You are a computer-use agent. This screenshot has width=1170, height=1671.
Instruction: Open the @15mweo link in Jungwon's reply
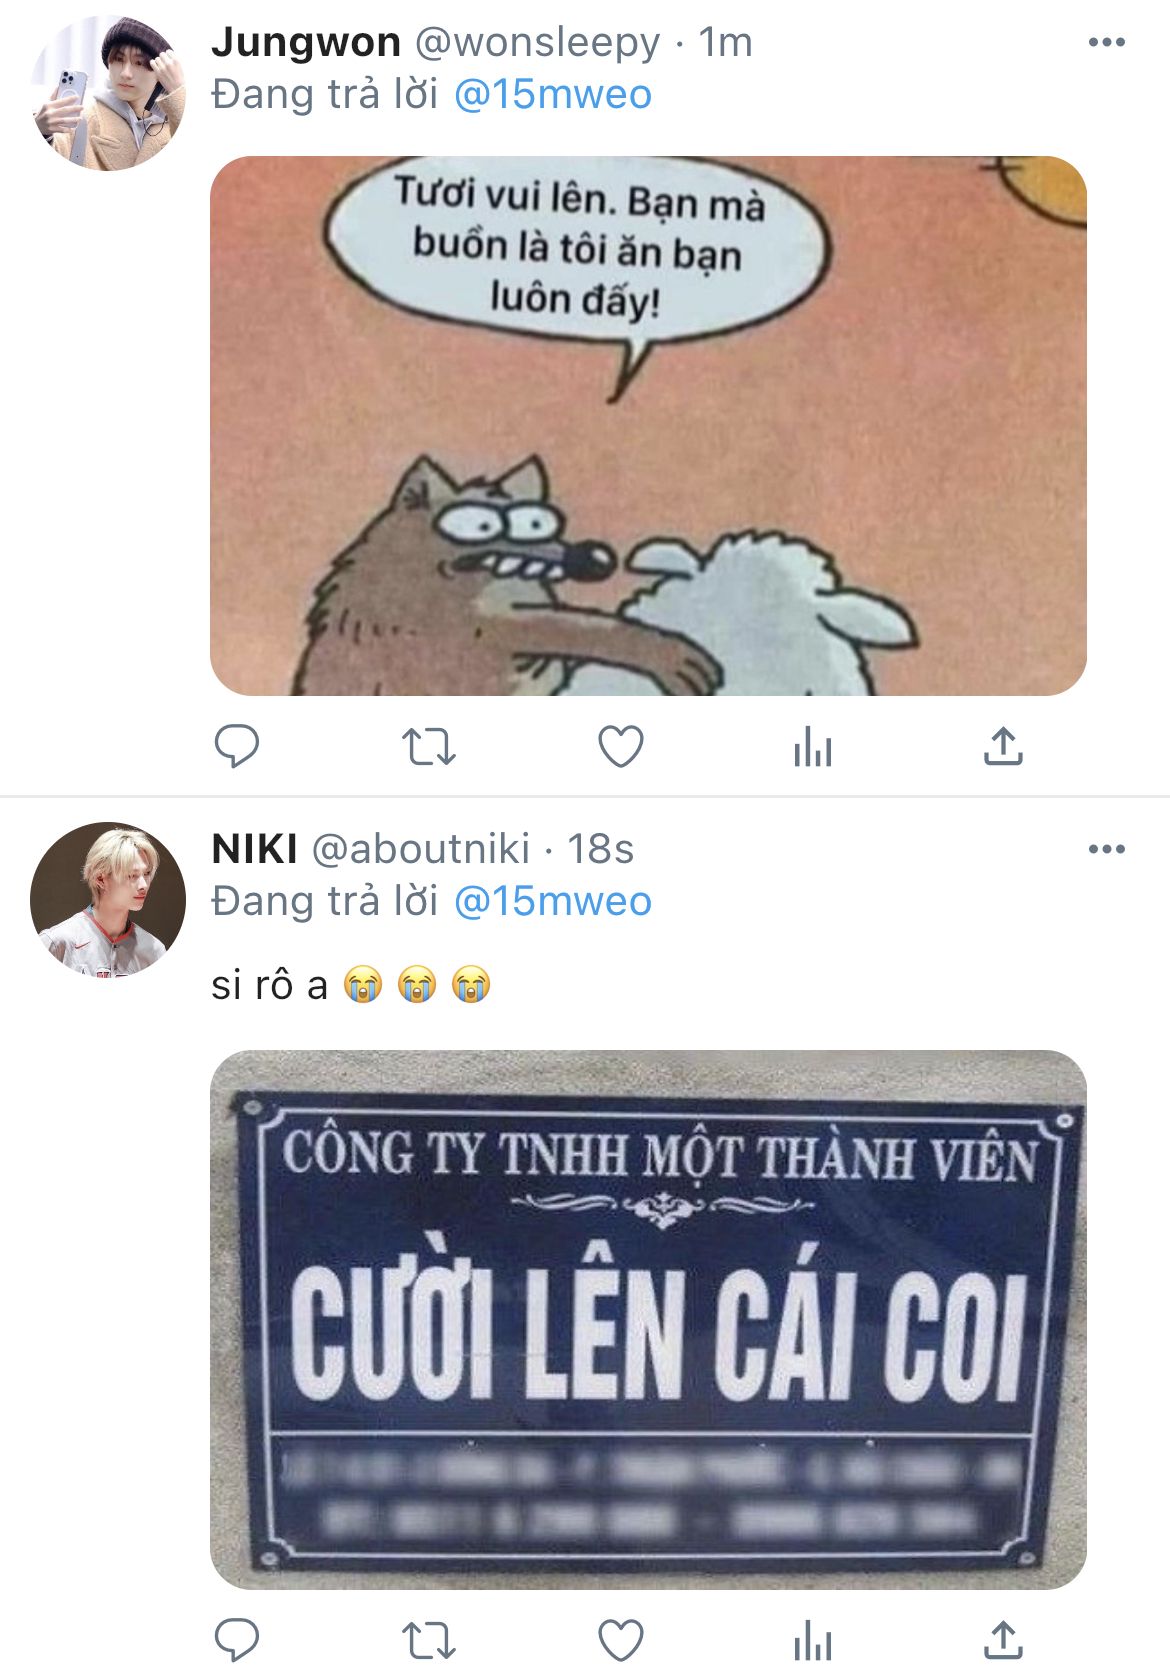[552, 95]
